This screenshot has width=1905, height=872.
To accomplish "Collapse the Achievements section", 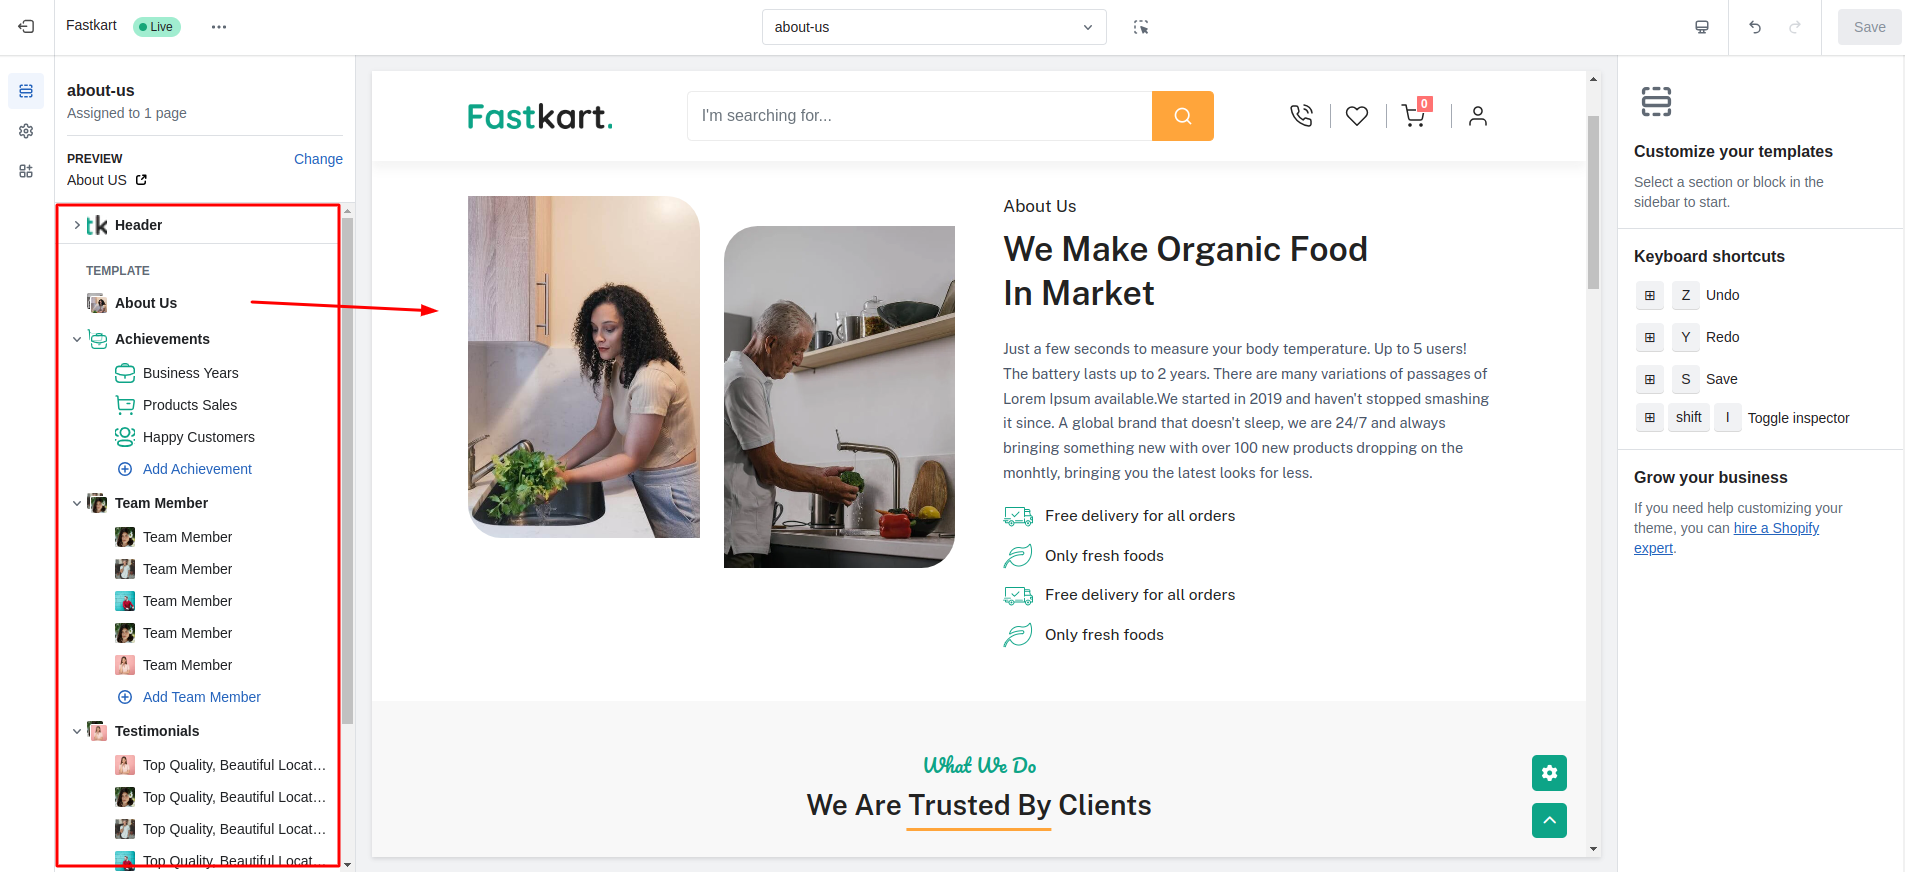I will [77, 339].
